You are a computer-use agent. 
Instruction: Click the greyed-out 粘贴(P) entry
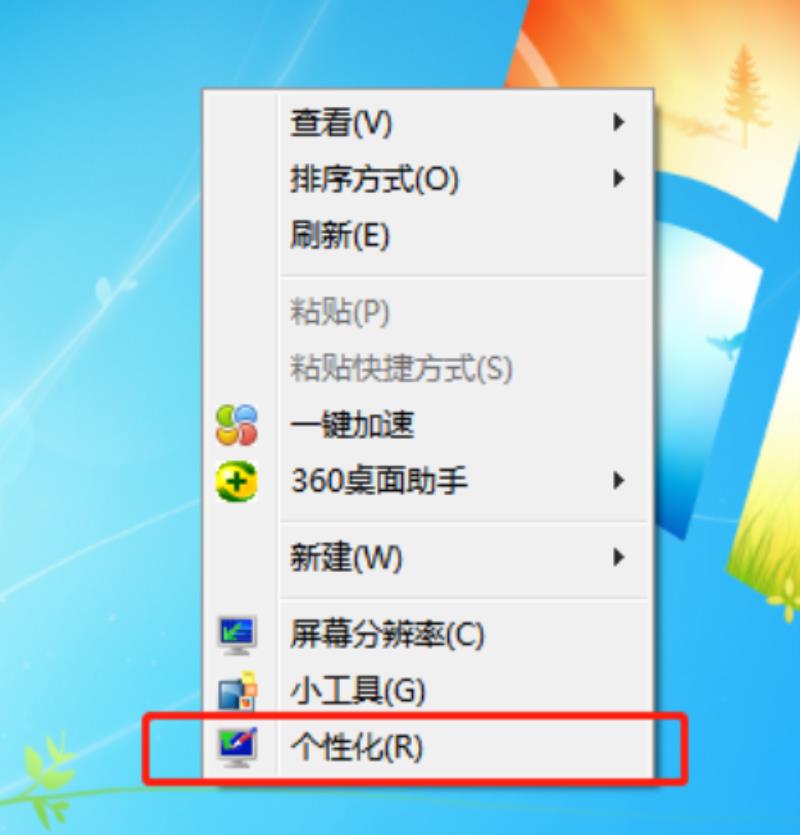pyautogui.click(x=428, y=312)
